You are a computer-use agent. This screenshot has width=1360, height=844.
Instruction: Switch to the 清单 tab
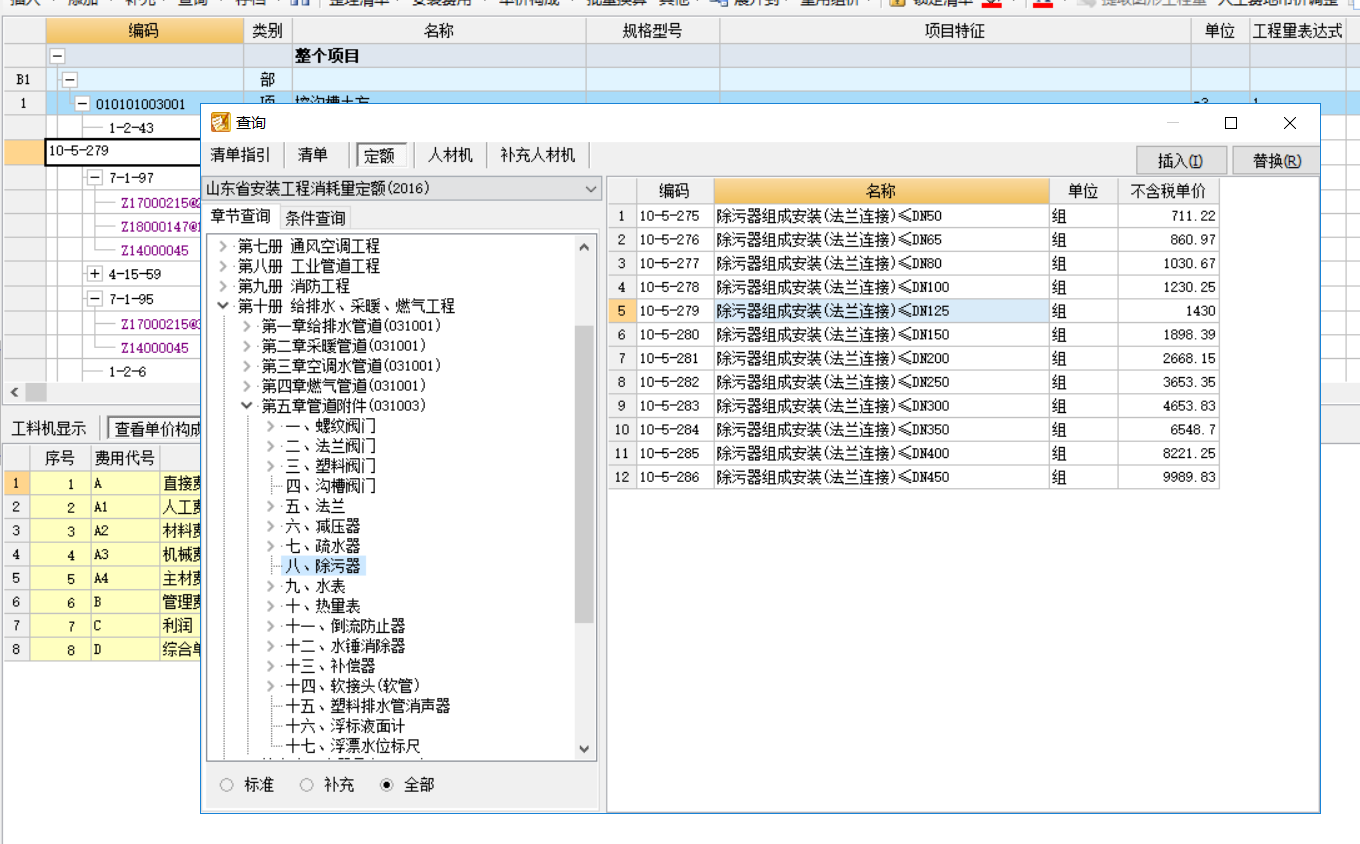pyautogui.click(x=313, y=155)
